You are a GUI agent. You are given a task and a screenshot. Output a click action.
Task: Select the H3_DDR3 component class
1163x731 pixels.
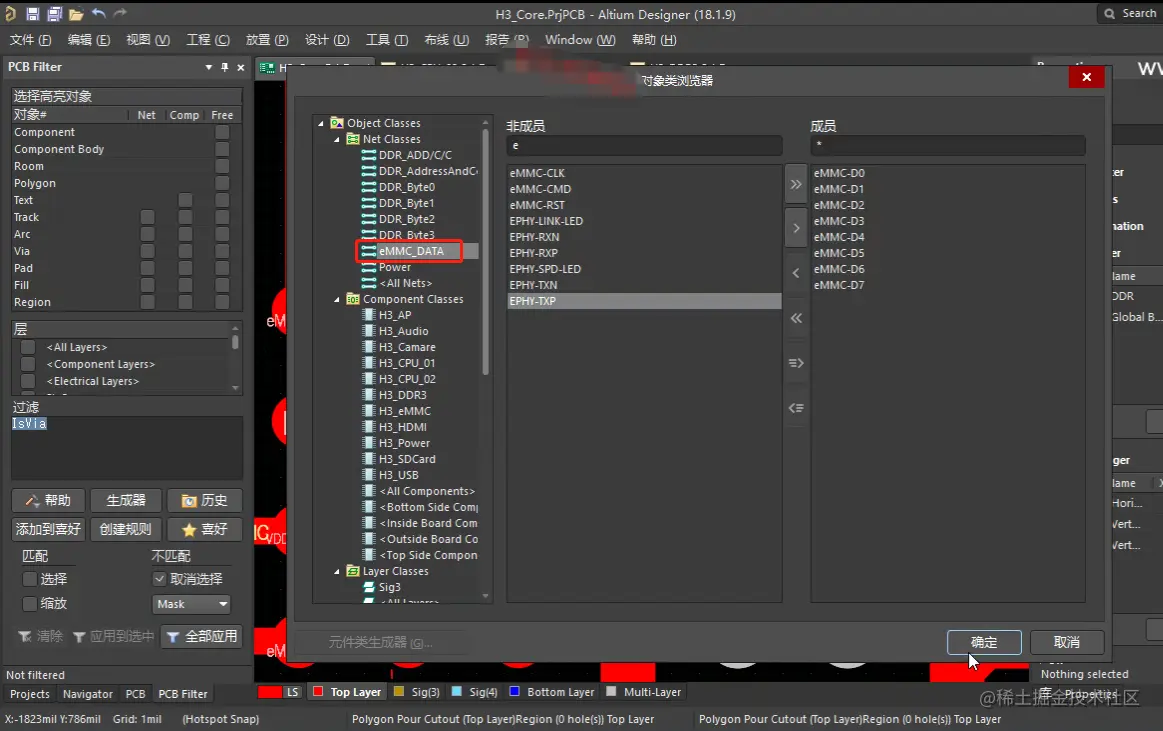click(403, 395)
